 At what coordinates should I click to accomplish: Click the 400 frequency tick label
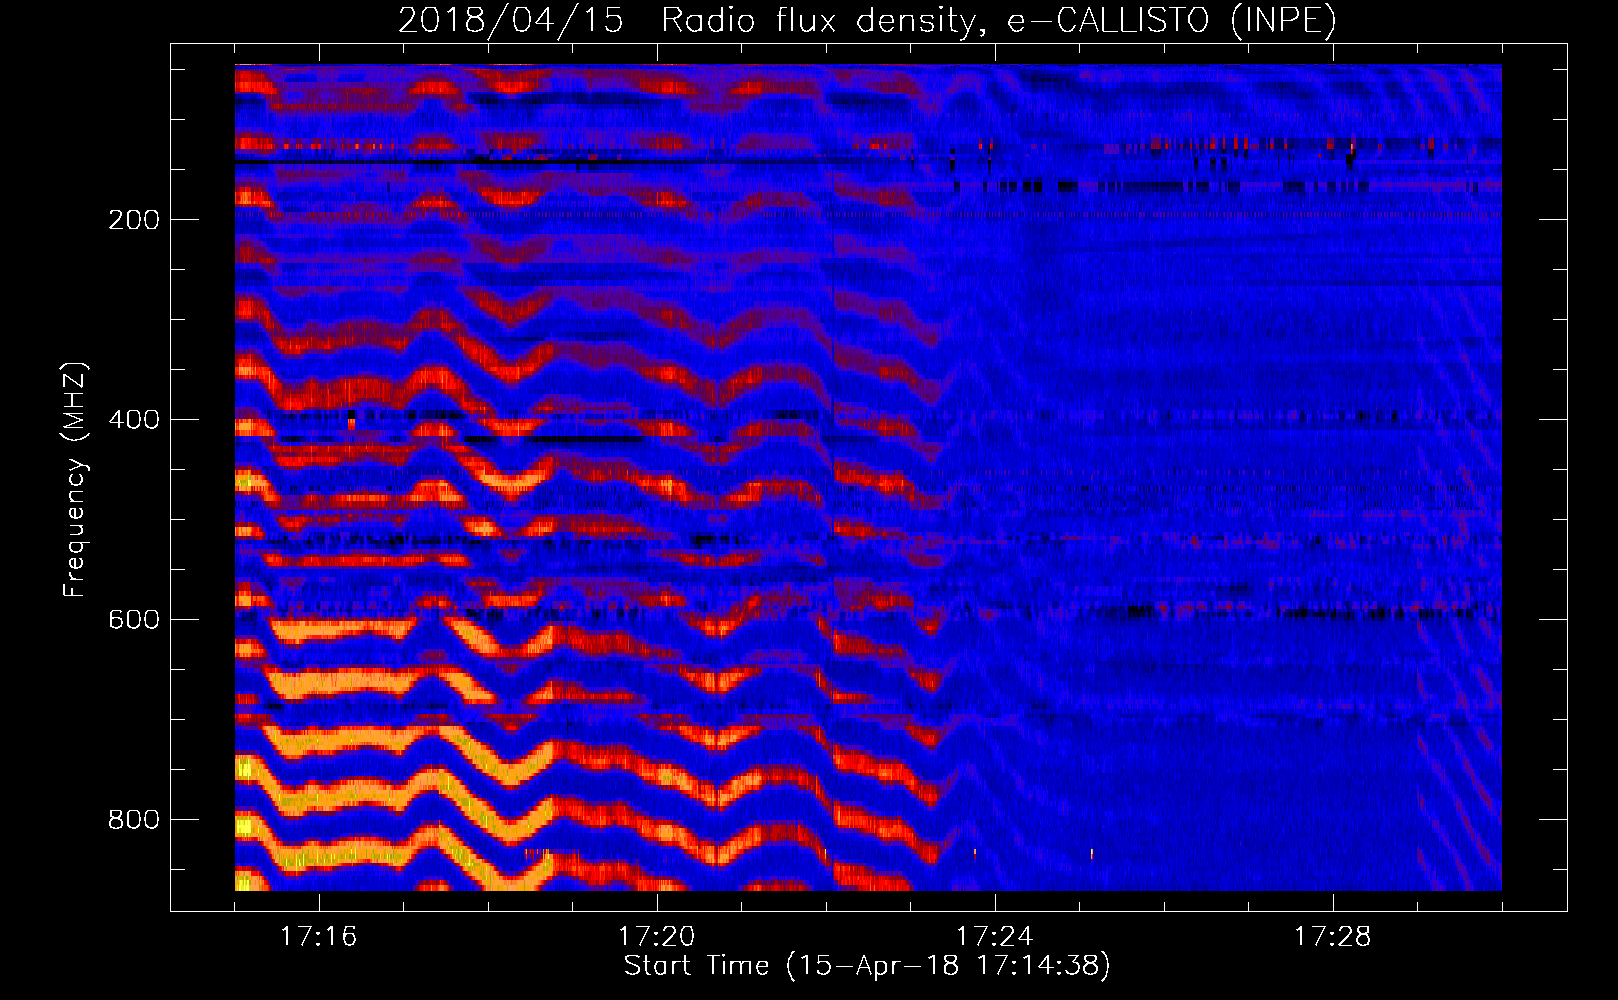pyautogui.click(x=134, y=419)
